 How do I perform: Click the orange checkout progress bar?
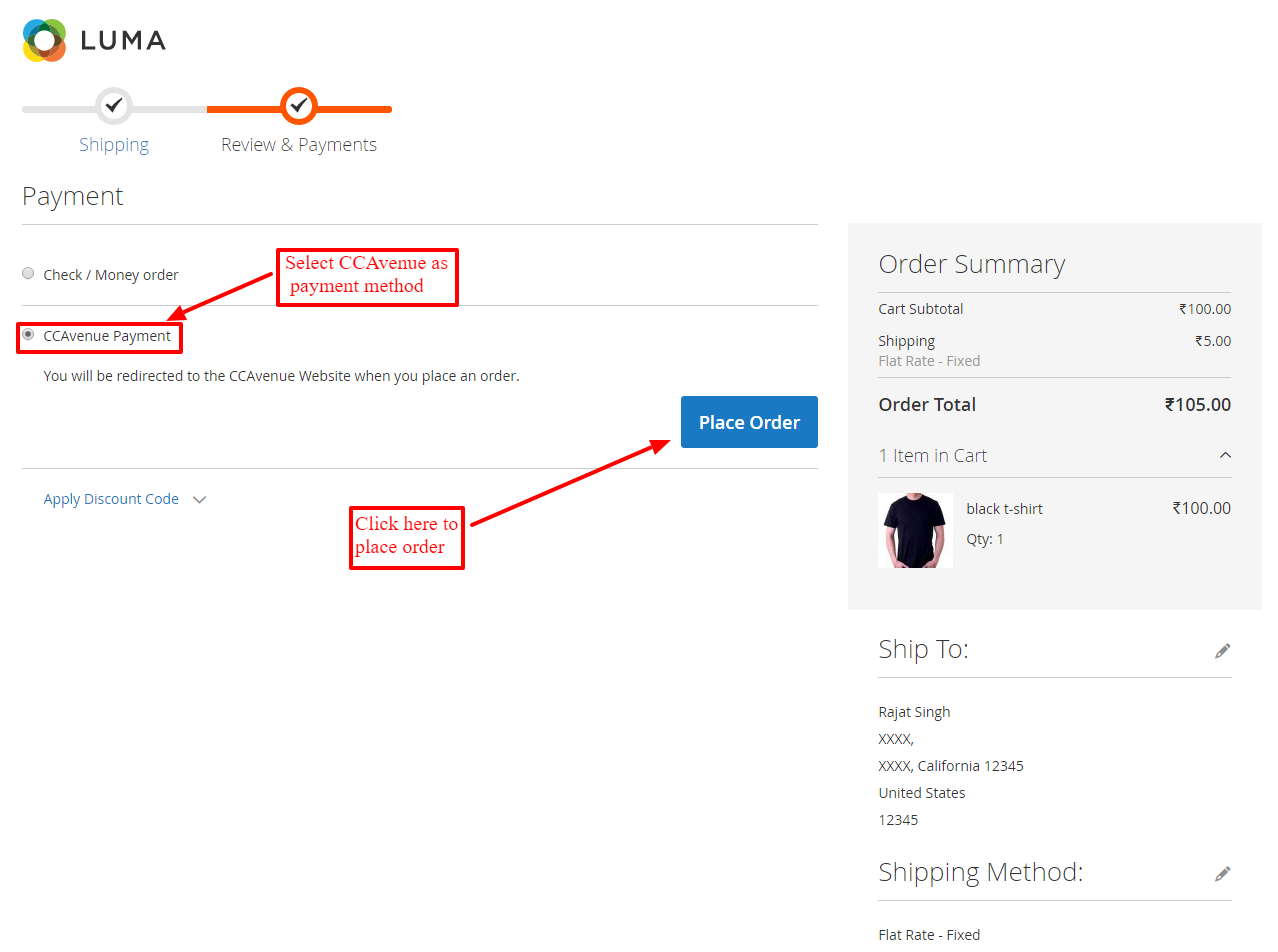click(350, 109)
